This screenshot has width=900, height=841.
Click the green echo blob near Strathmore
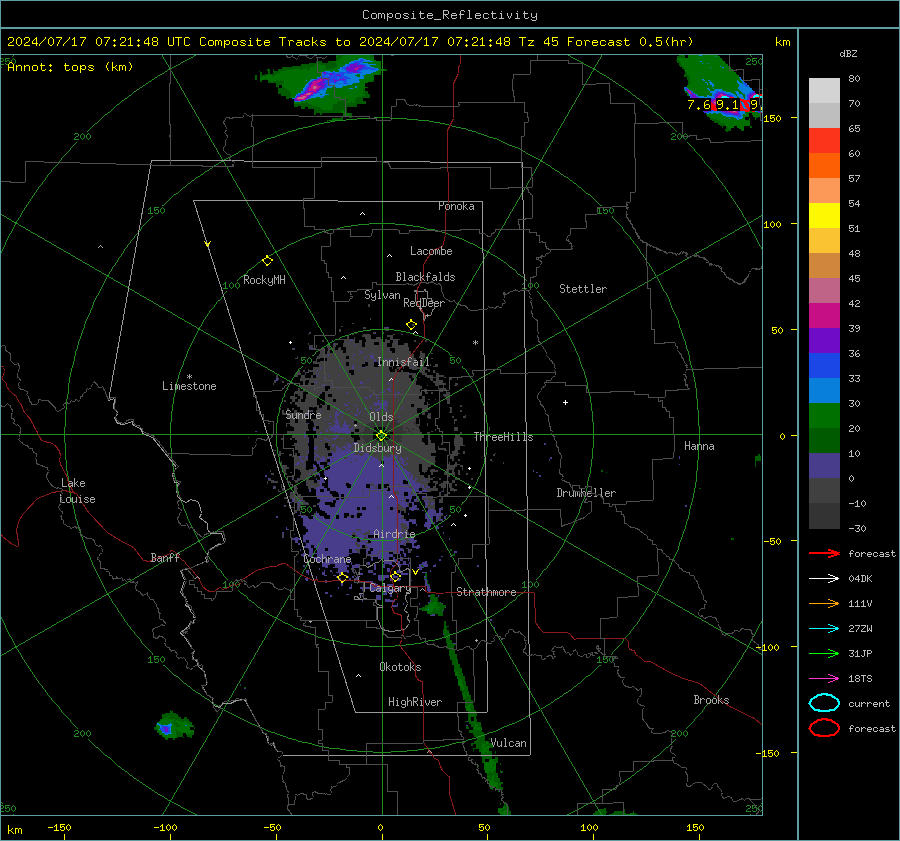click(433, 606)
